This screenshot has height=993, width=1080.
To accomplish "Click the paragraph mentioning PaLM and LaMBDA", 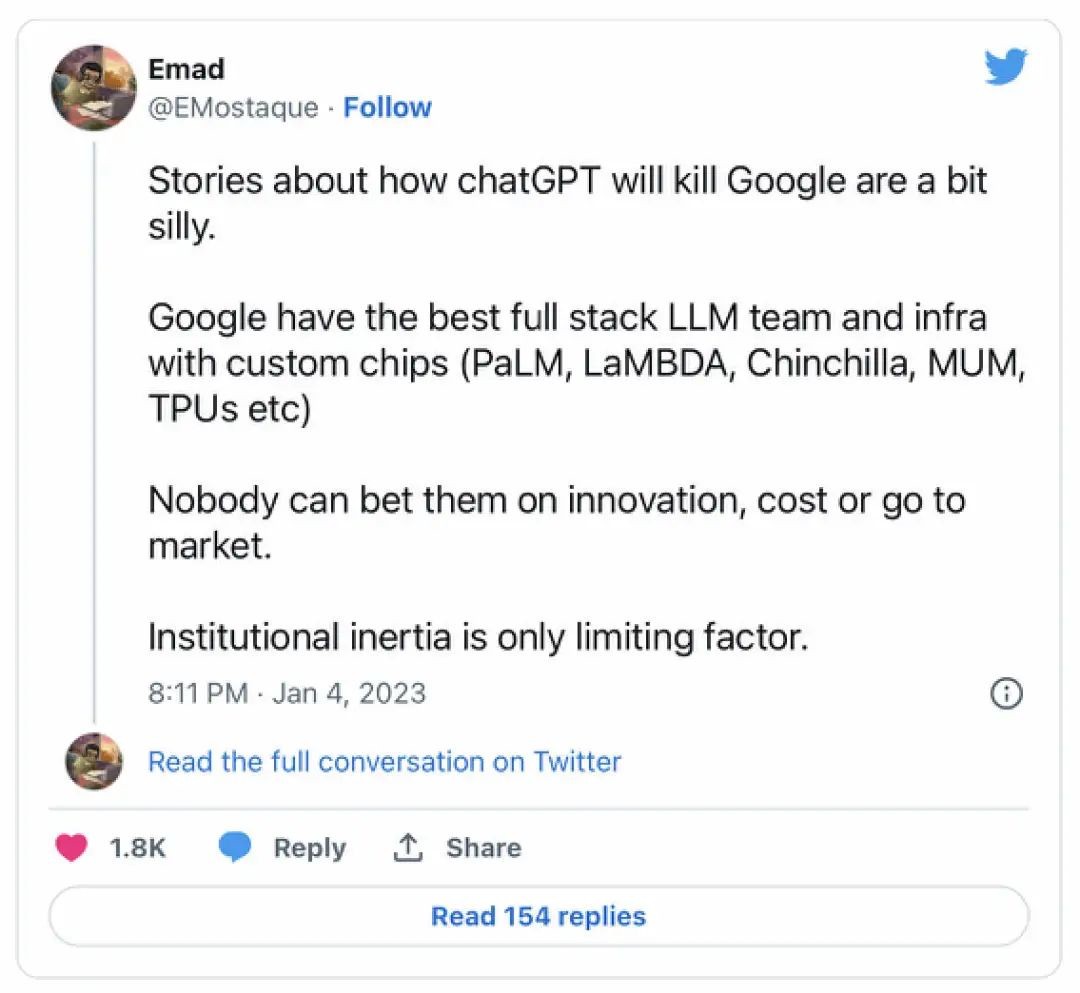I will tap(587, 364).
